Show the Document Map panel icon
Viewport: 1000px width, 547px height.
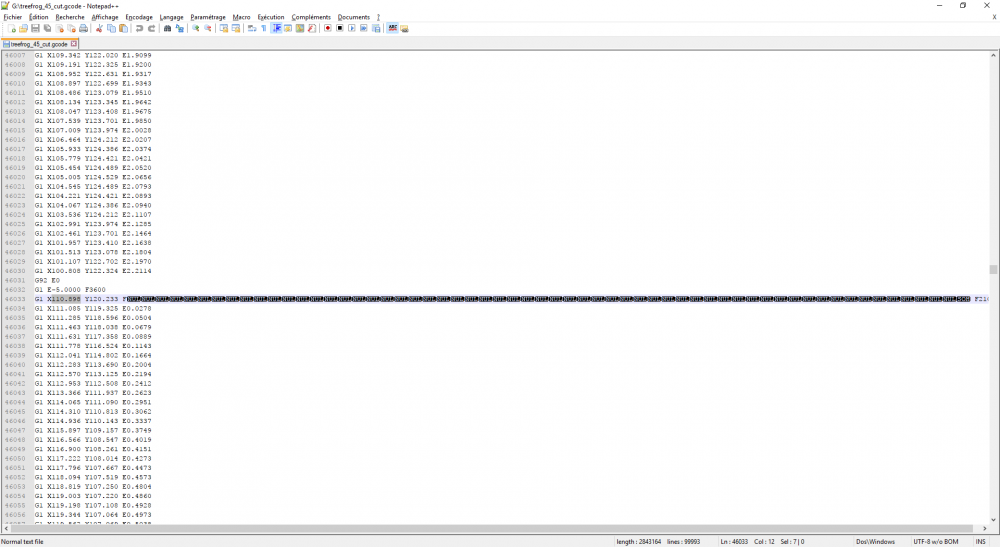300,28
